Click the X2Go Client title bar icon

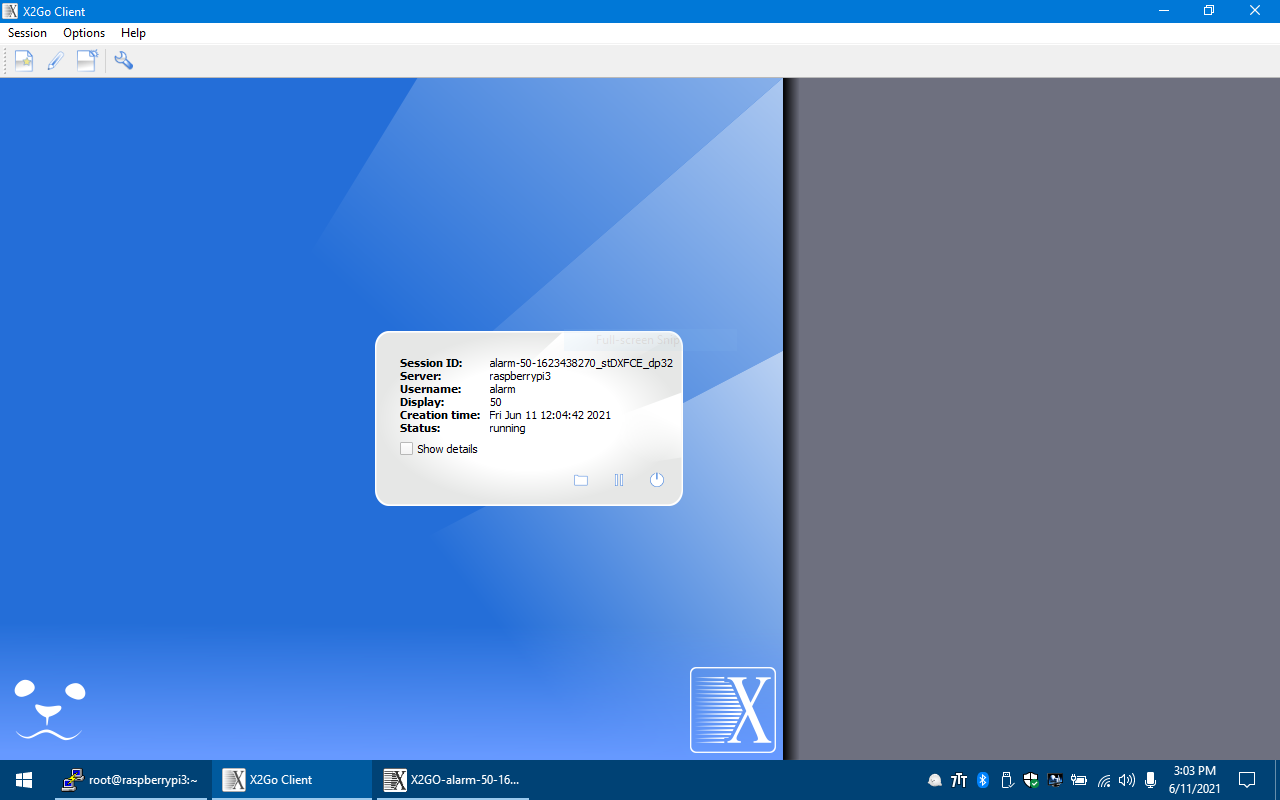coord(10,11)
